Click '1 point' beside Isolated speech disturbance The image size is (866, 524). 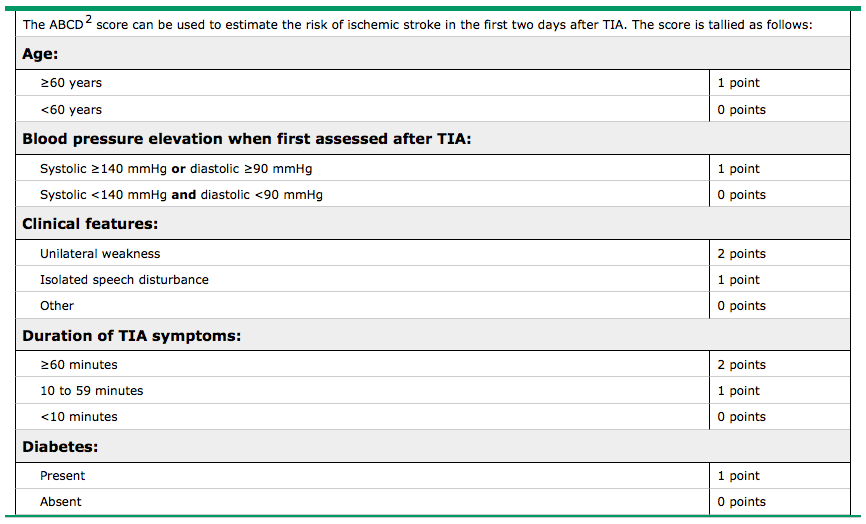pos(738,280)
